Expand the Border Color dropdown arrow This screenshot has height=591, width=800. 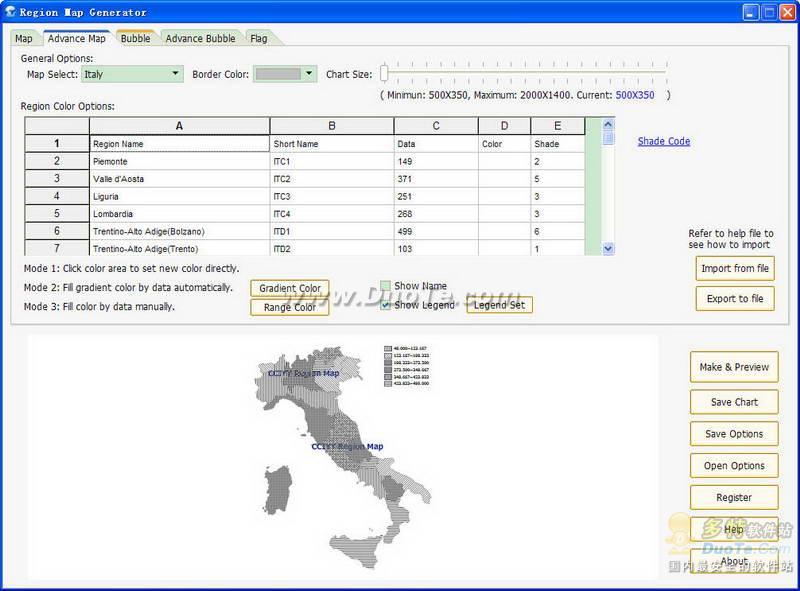pyautogui.click(x=308, y=73)
